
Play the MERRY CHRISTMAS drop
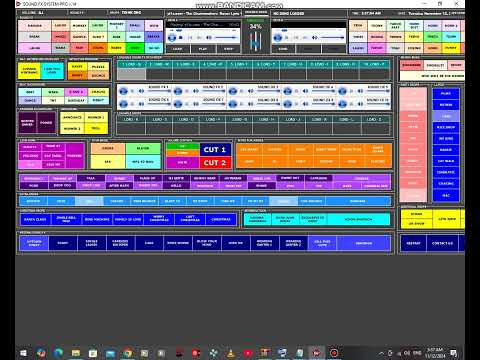[x=159, y=219]
